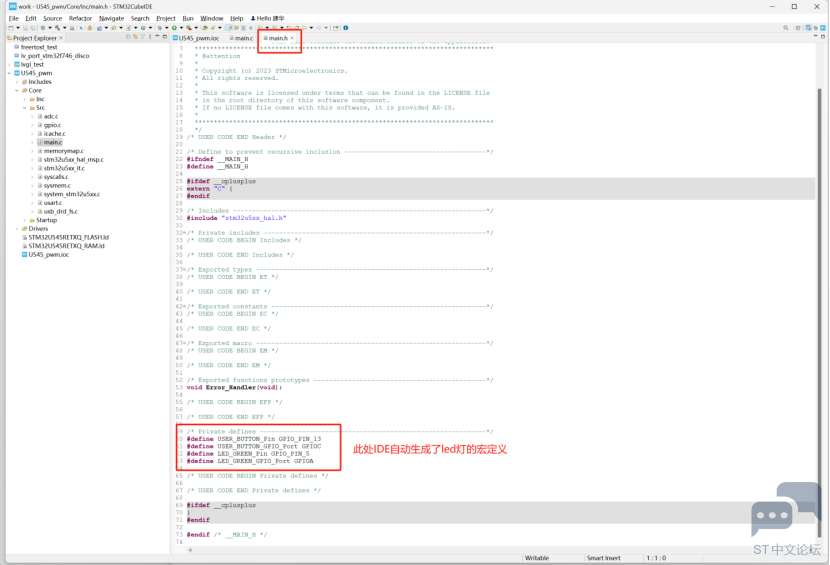Open the Source menu

click(x=52, y=18)
